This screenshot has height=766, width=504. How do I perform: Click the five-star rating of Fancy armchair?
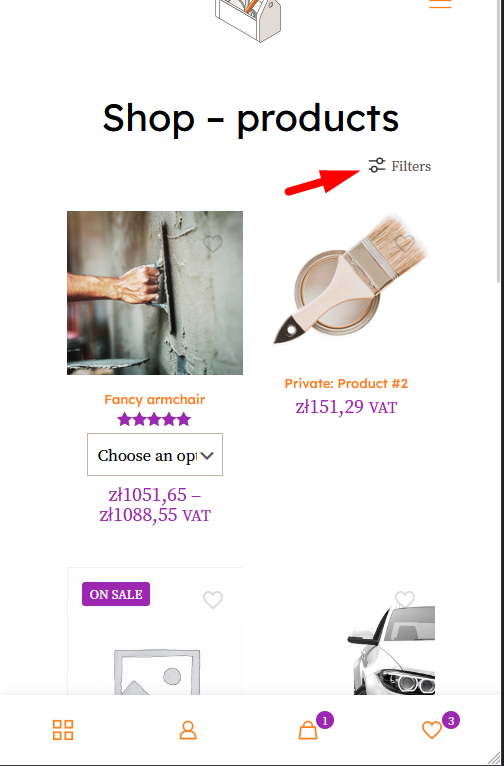coord(154,419)
